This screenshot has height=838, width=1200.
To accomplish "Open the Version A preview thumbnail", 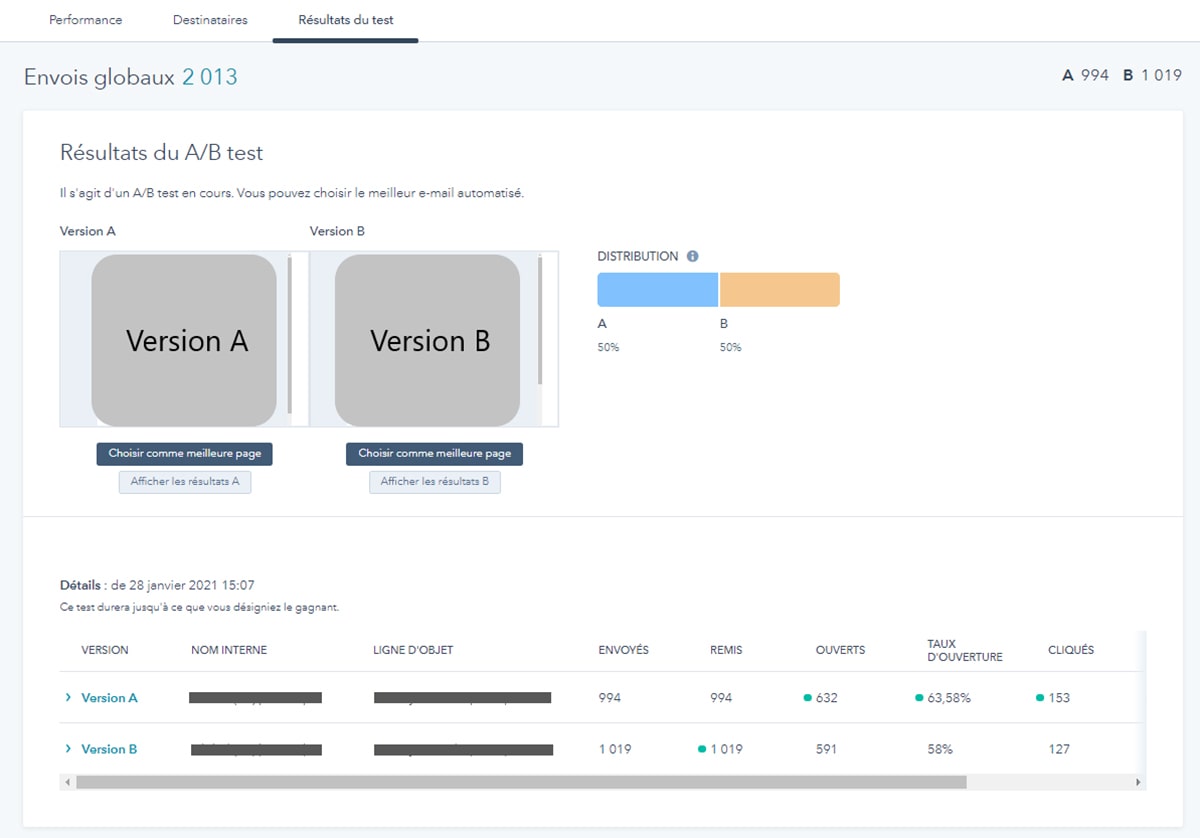I will pos(184,340).
